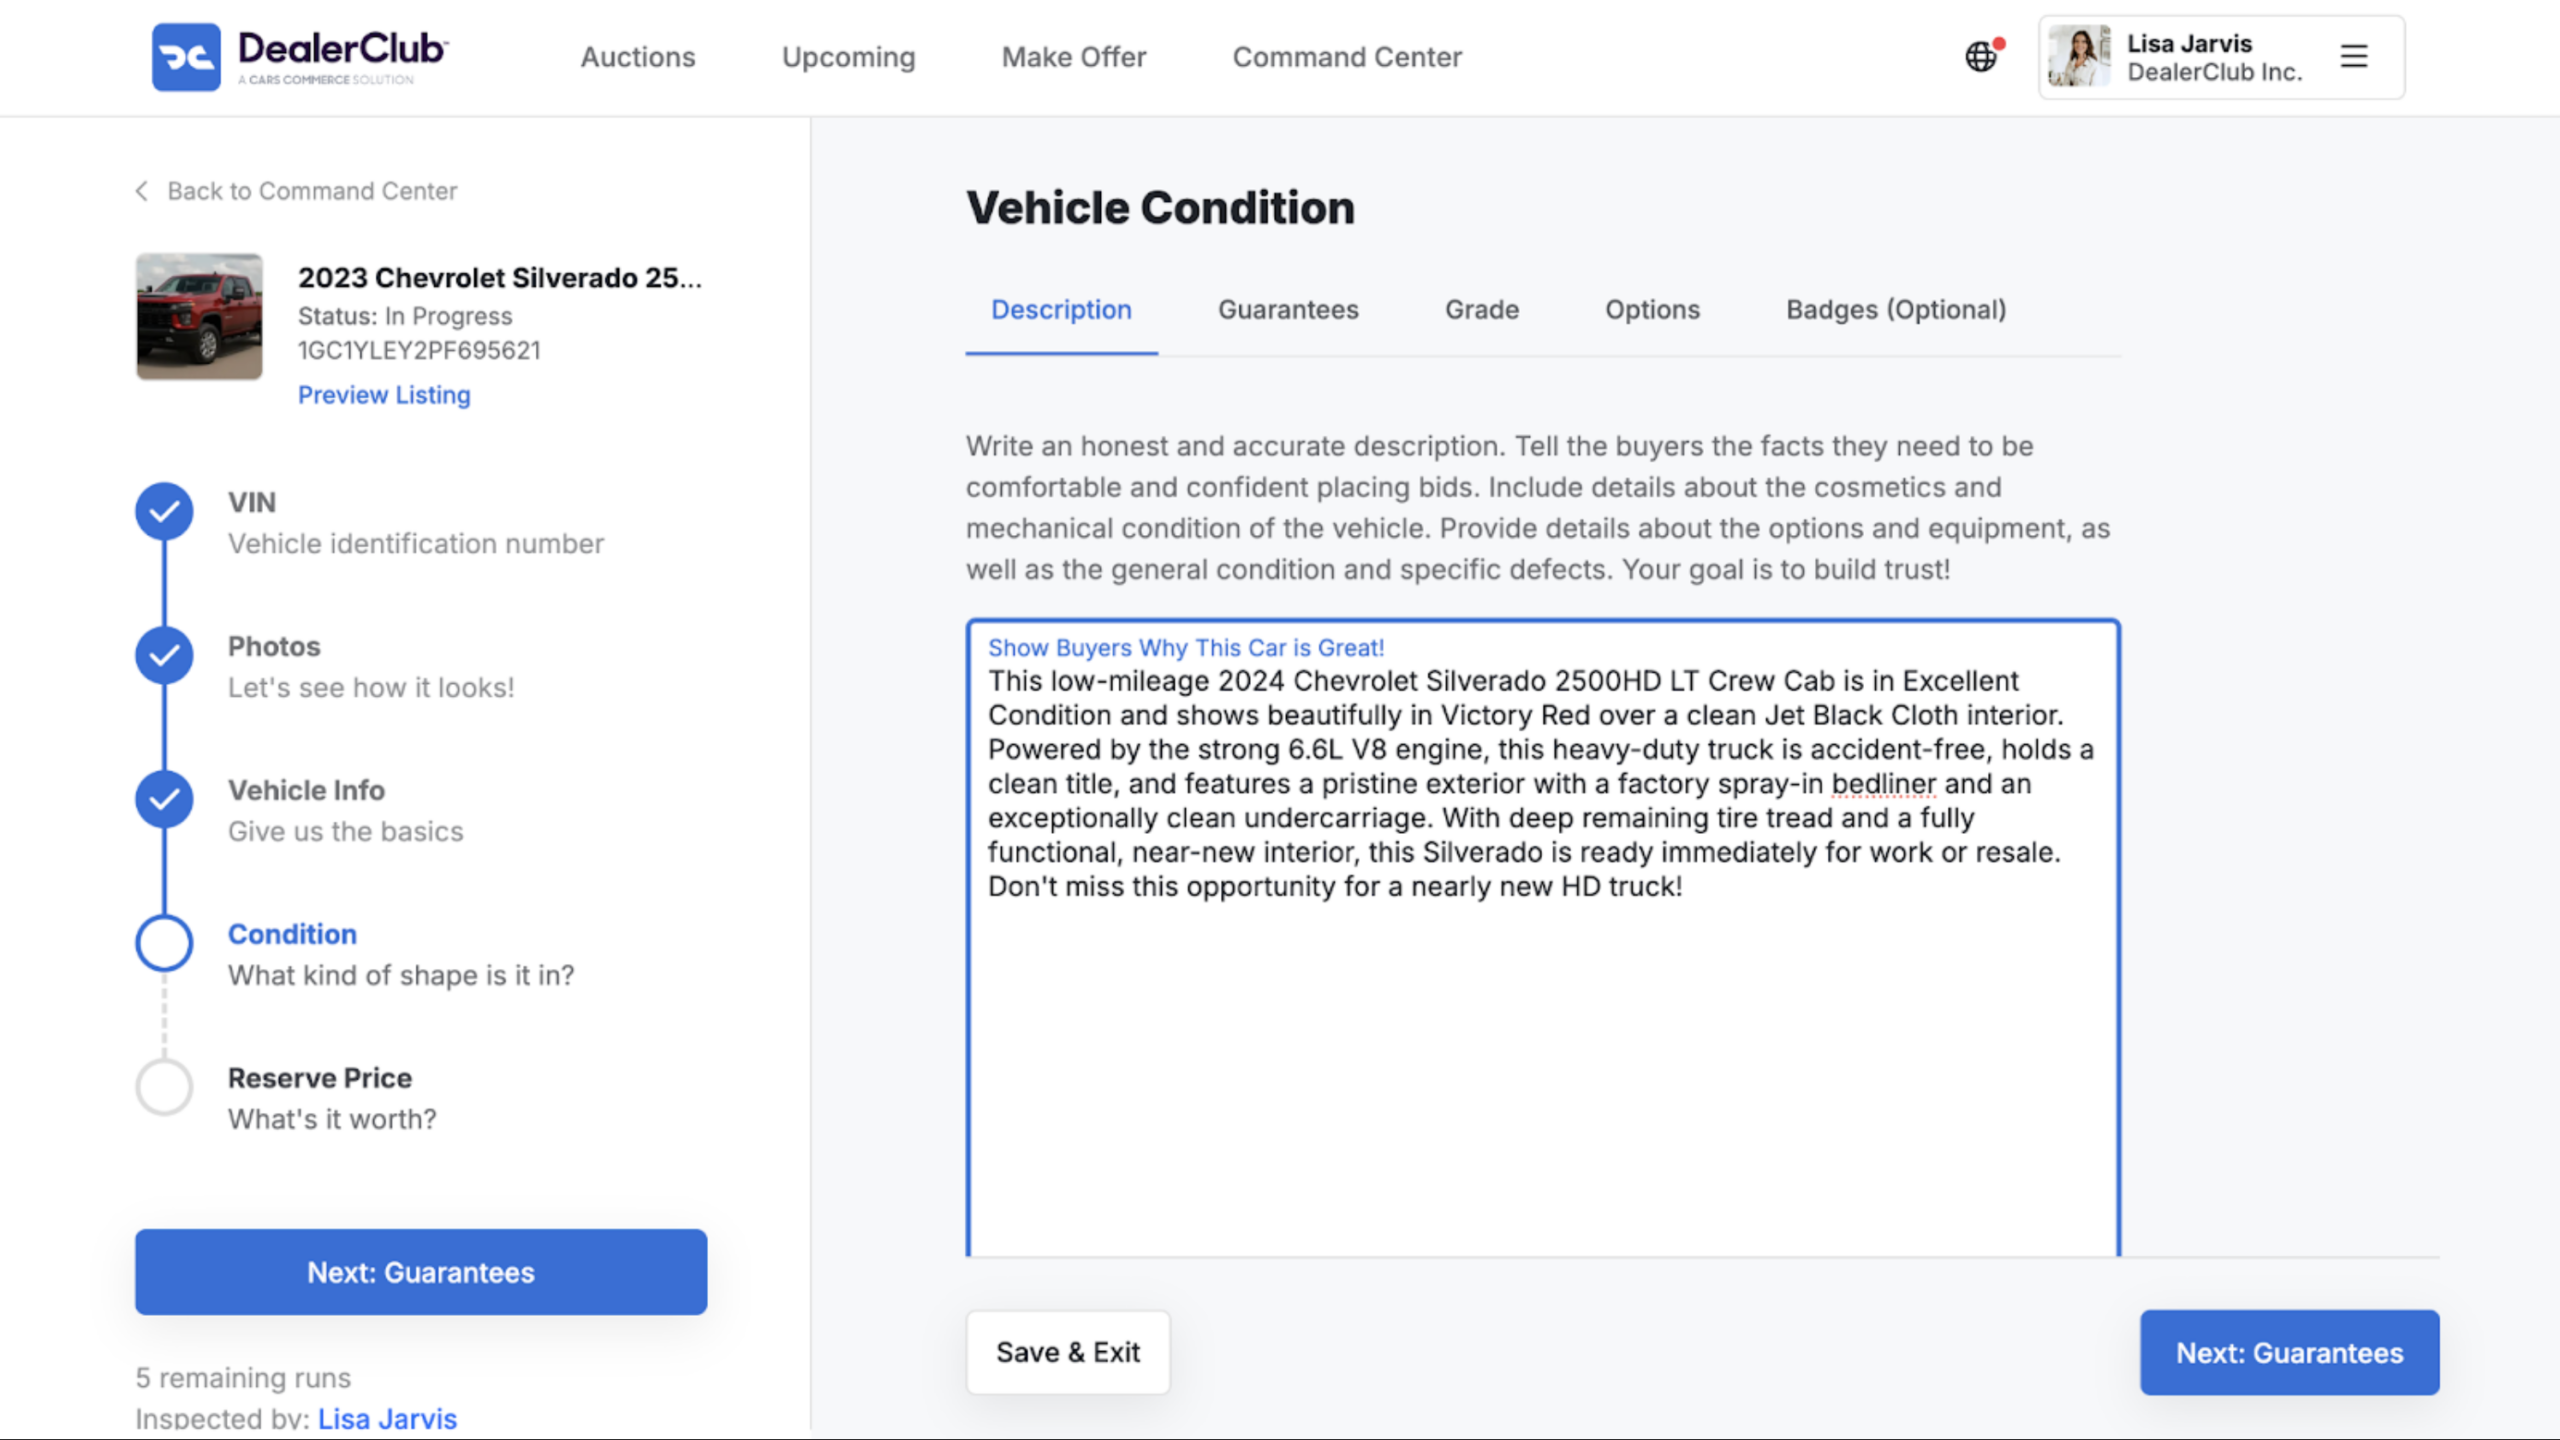Select the Vehicle Info step checkmark
Screen dimensions: 2560x1440
click(x=164, y=800)
